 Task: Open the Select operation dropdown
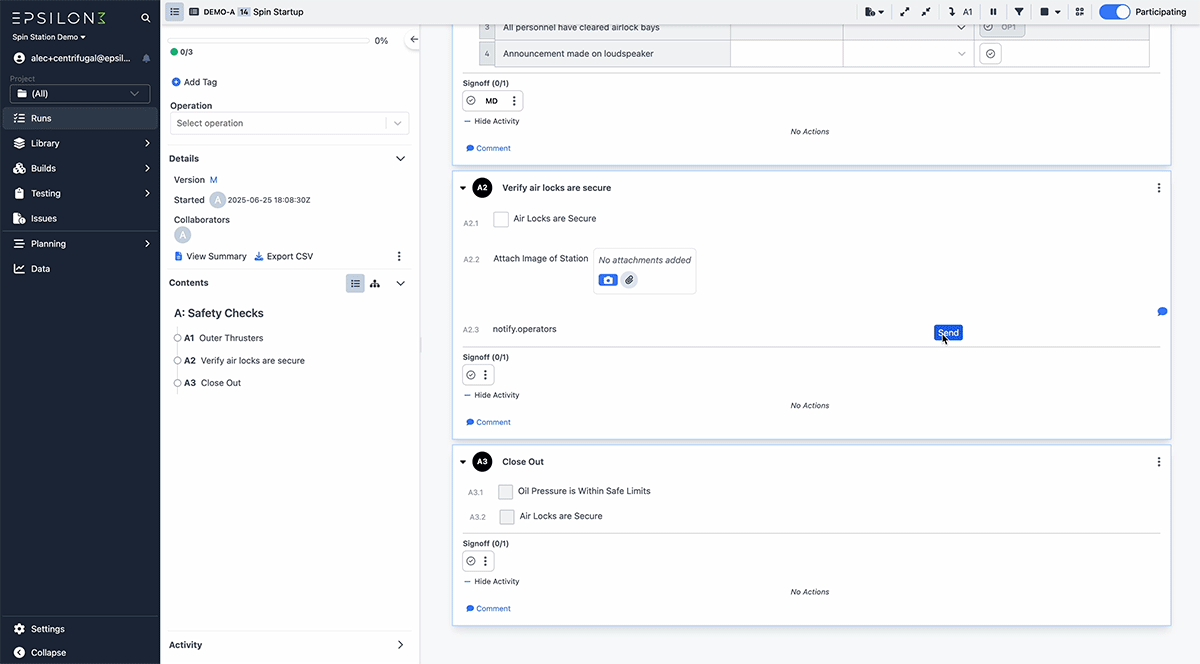tap(289, 123)
